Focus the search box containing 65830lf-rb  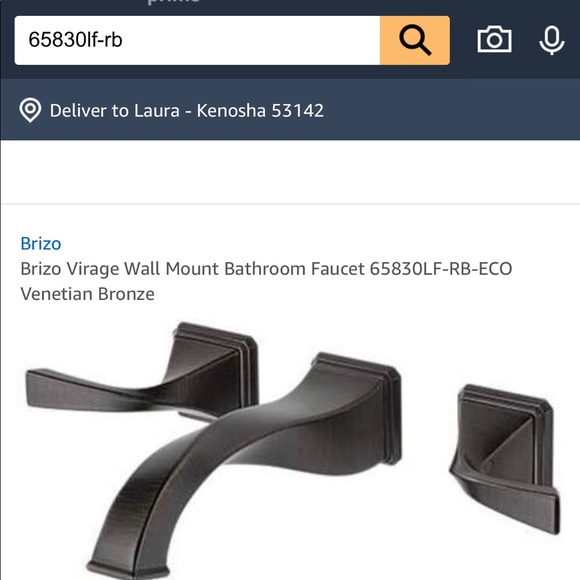[x=197, y=40]
